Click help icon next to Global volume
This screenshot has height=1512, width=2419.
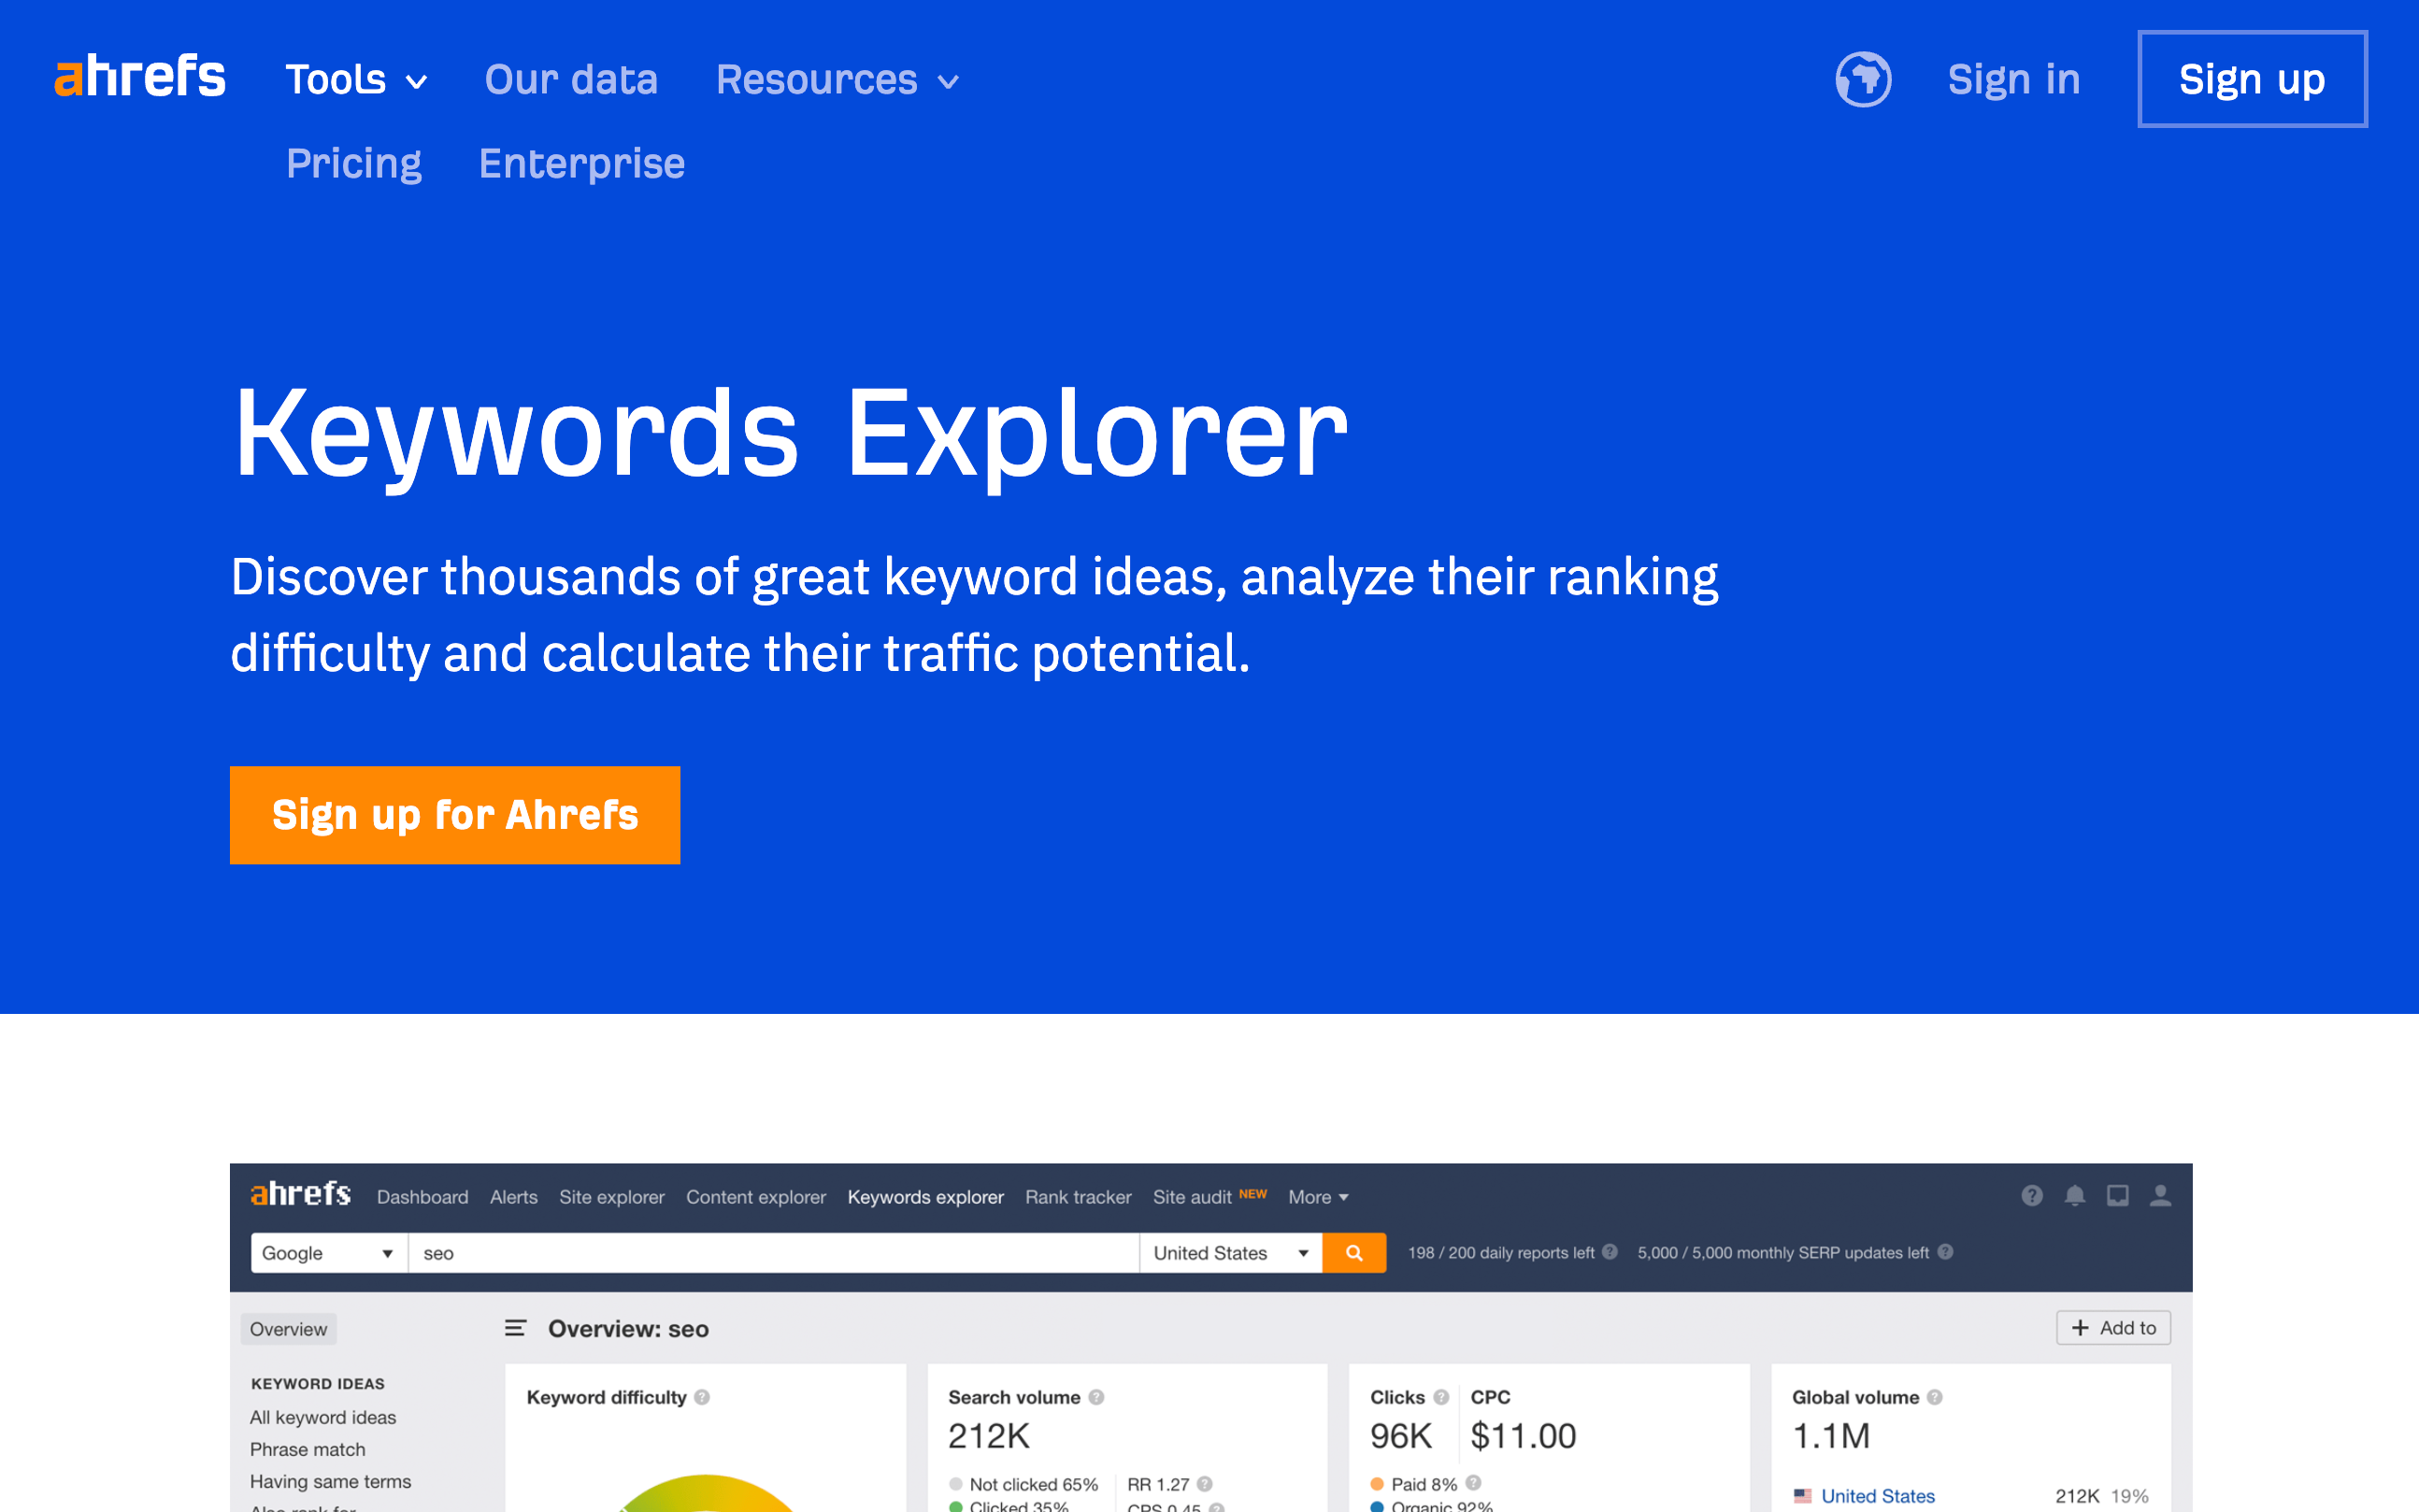[x=1935, y=1397]
